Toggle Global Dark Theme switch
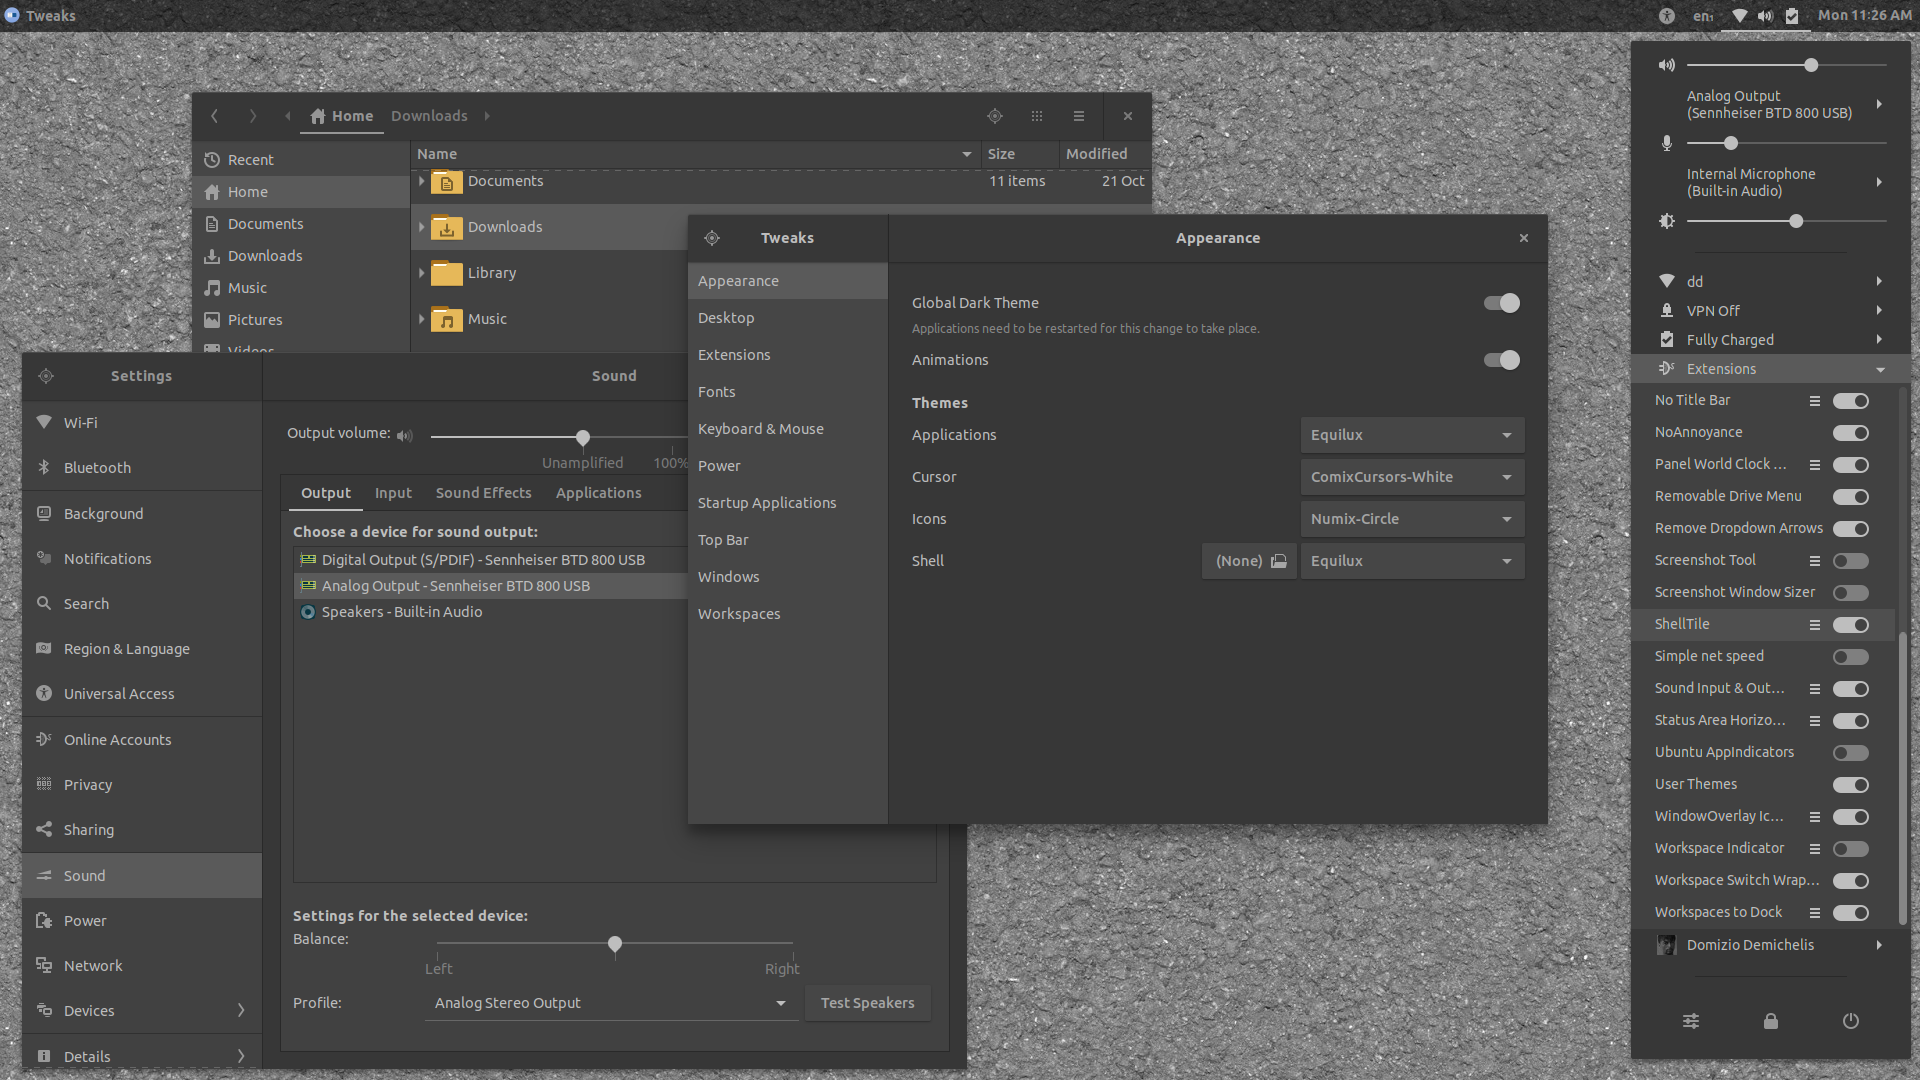 [1501, 303]
